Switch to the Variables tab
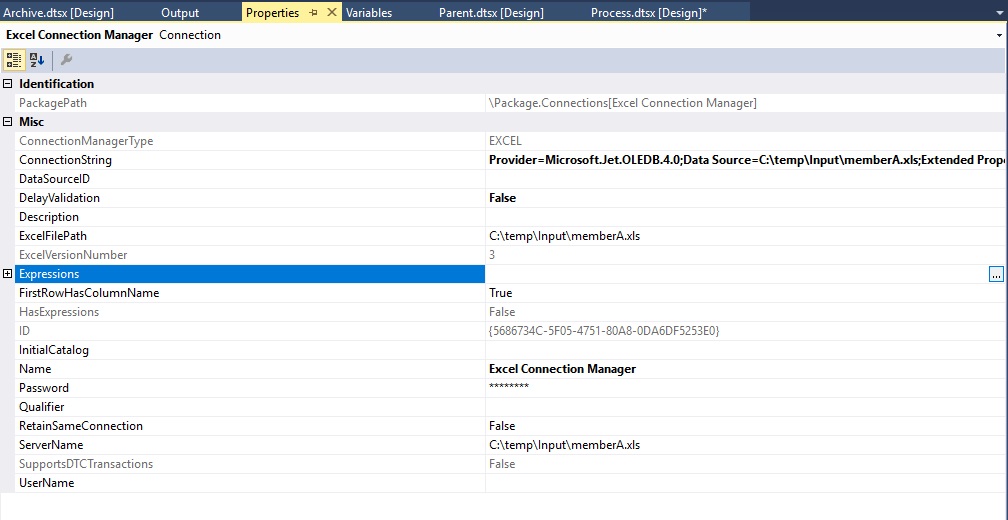 (369, 13)
